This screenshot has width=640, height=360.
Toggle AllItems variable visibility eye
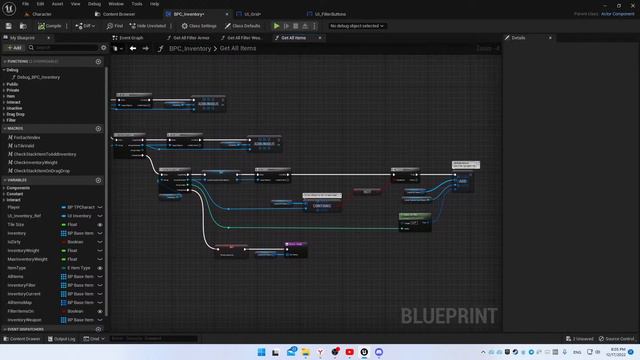tap(100, 277)
